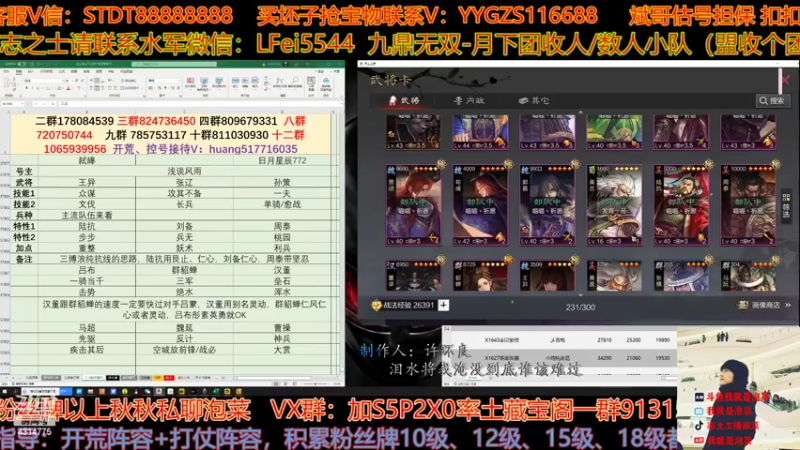800x450 pixels.
Task: Open Find and Select magnifier in Excel
Action: pyautogui.click(x=295, y=83)
